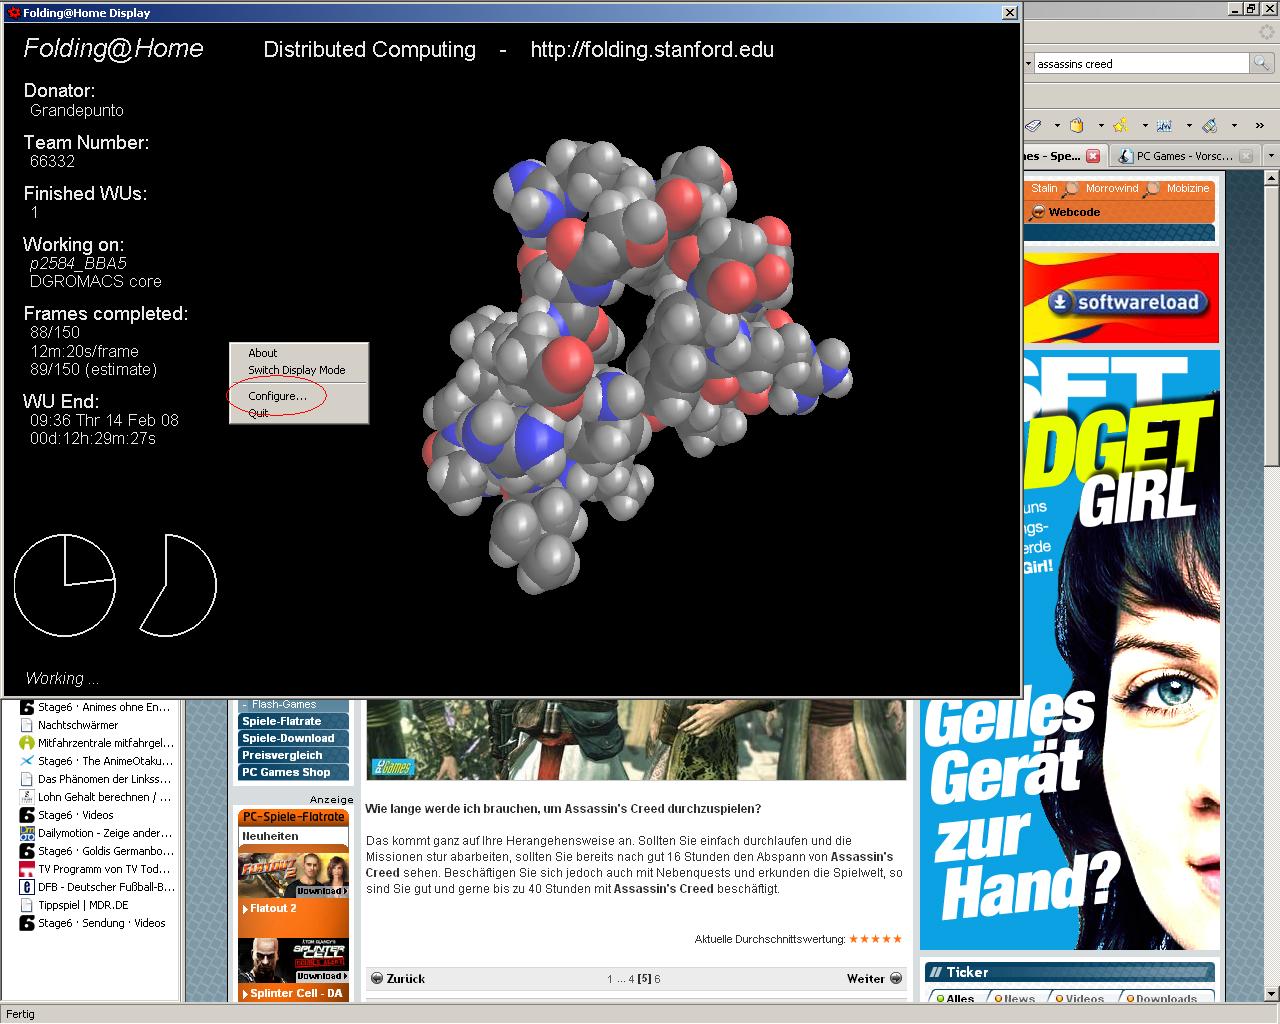The height and width of the screenshot is (1024, 1280).
Task: Click Spiele-Download in the site navigation
Action: [293, 738]
